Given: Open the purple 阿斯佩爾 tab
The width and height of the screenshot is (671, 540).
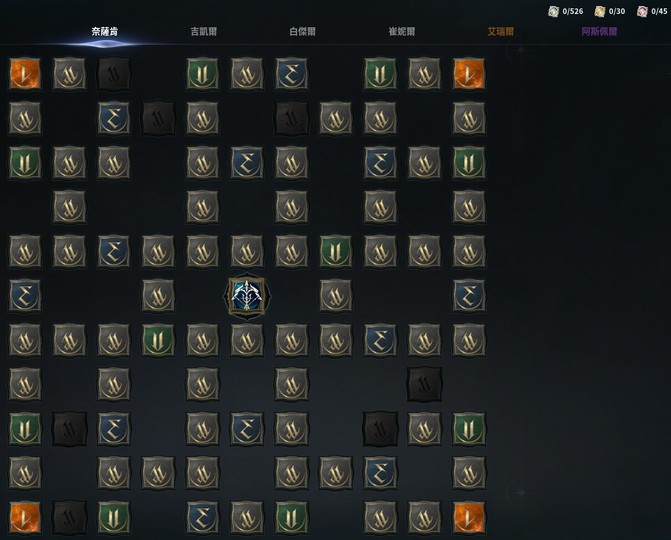Looking at the screenshot, I should pos(600,32).
